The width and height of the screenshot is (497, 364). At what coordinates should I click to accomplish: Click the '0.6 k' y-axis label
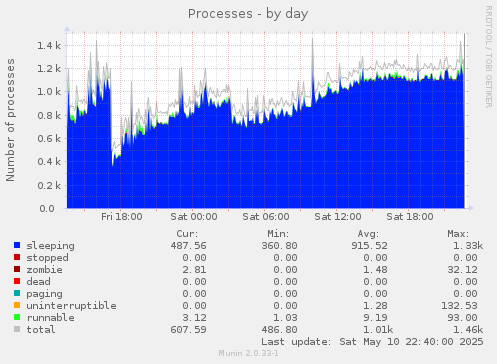(x=49, y=138)
